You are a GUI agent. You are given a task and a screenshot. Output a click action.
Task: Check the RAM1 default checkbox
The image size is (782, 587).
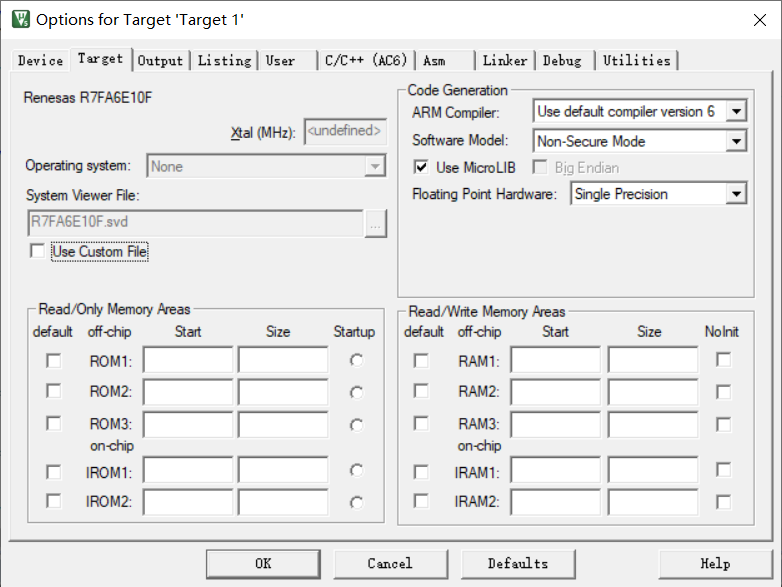coord(421,361)
